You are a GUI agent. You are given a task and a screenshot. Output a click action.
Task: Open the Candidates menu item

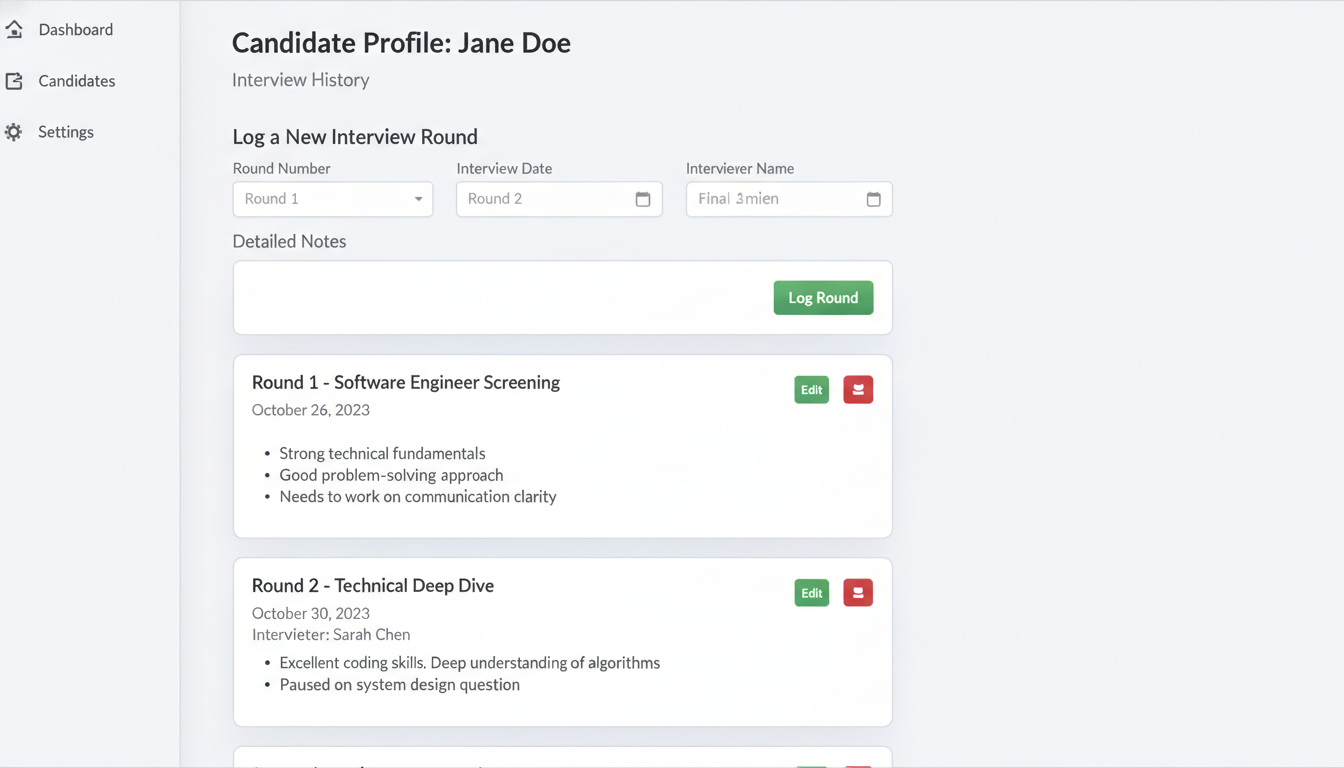pos(76,81)
